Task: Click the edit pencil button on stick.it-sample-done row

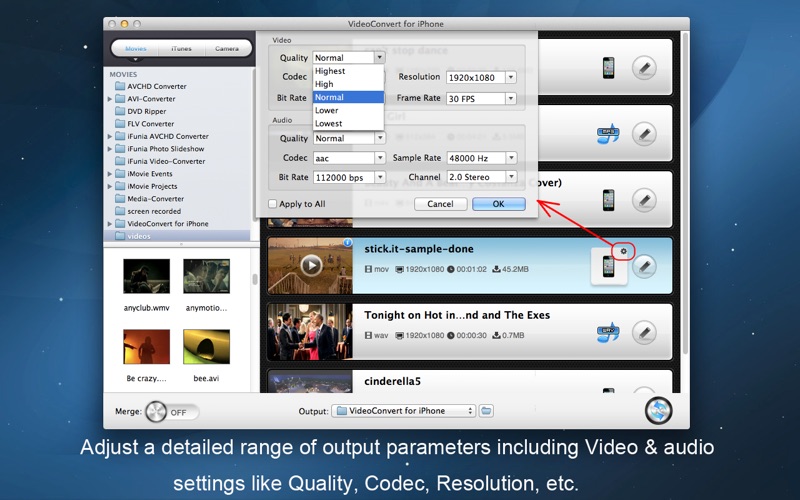Action: [644, 266]
